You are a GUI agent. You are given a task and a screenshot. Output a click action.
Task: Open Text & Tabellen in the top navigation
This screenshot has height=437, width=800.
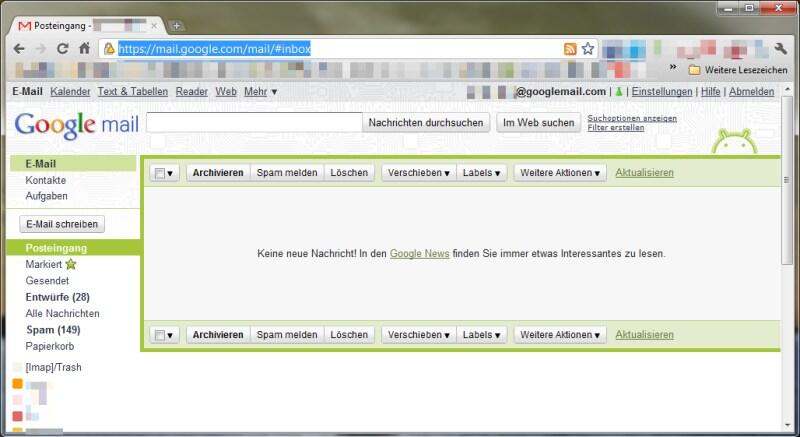[133, 92]
